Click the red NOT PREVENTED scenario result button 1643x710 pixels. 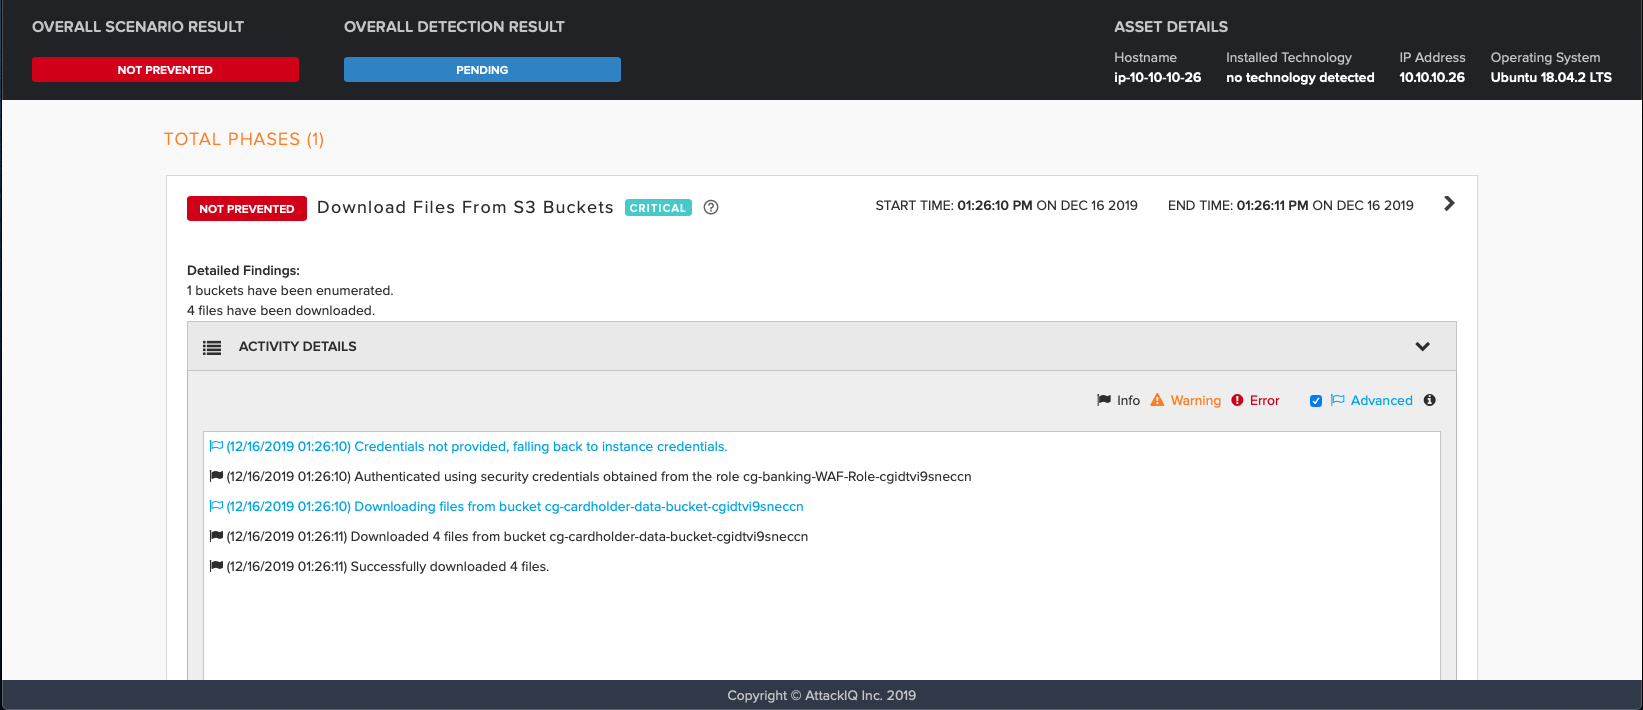coord(165,70)
